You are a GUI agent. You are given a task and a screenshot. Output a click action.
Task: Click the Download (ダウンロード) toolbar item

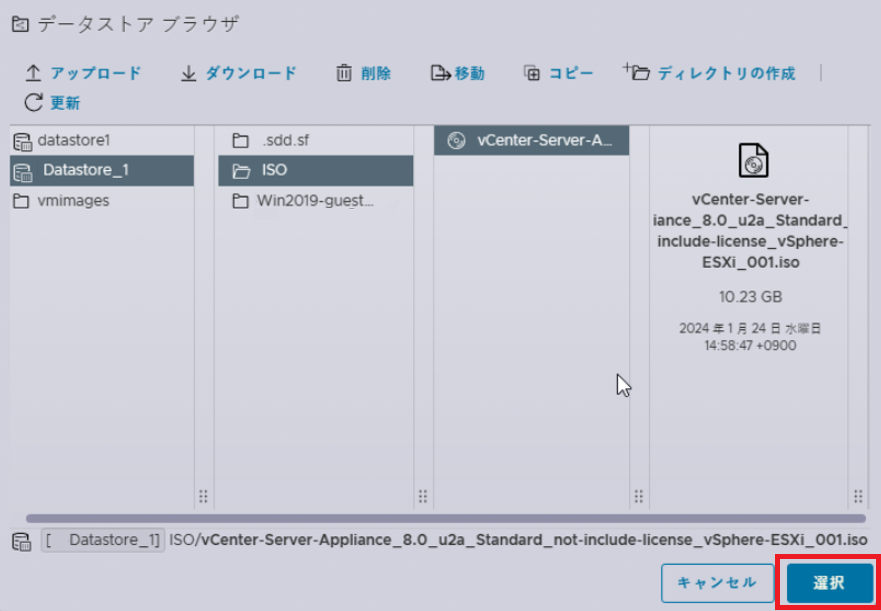click(x=238, y=74)
